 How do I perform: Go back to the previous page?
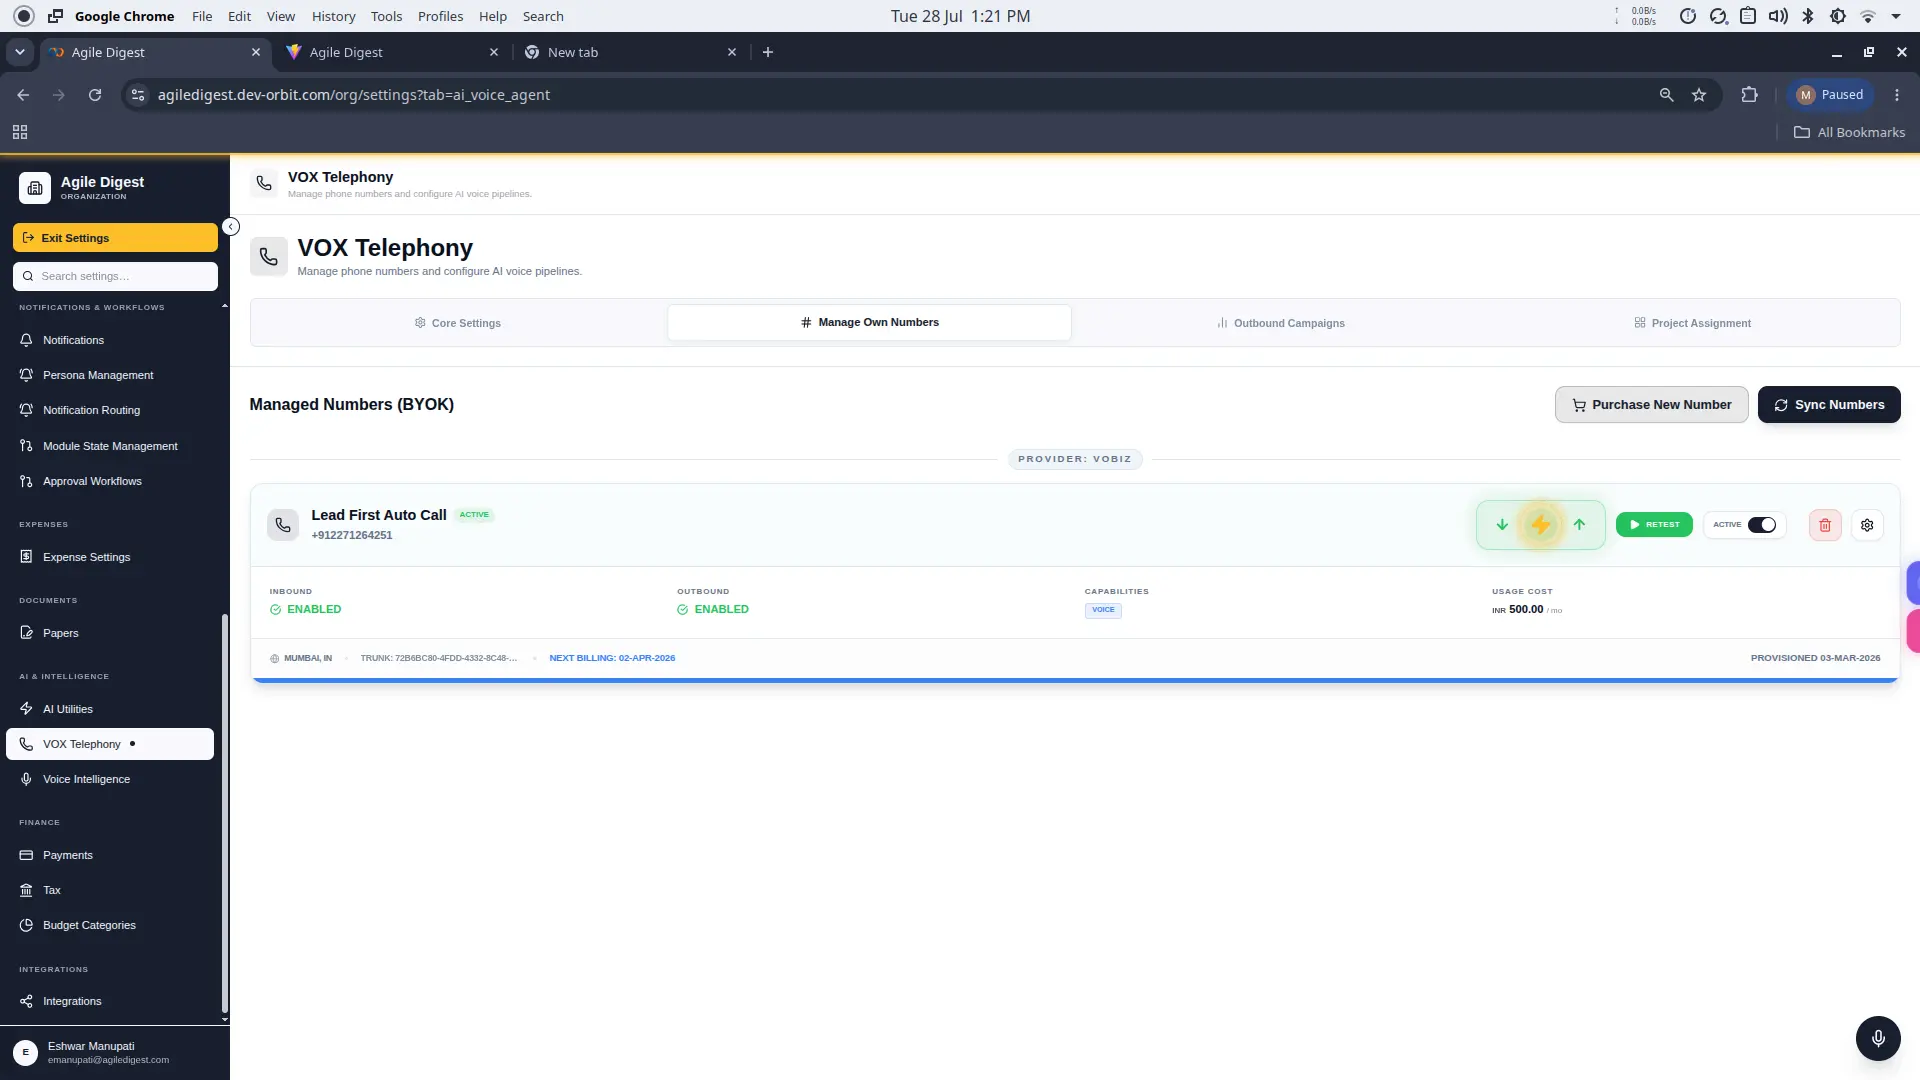(x=23, y=95)
